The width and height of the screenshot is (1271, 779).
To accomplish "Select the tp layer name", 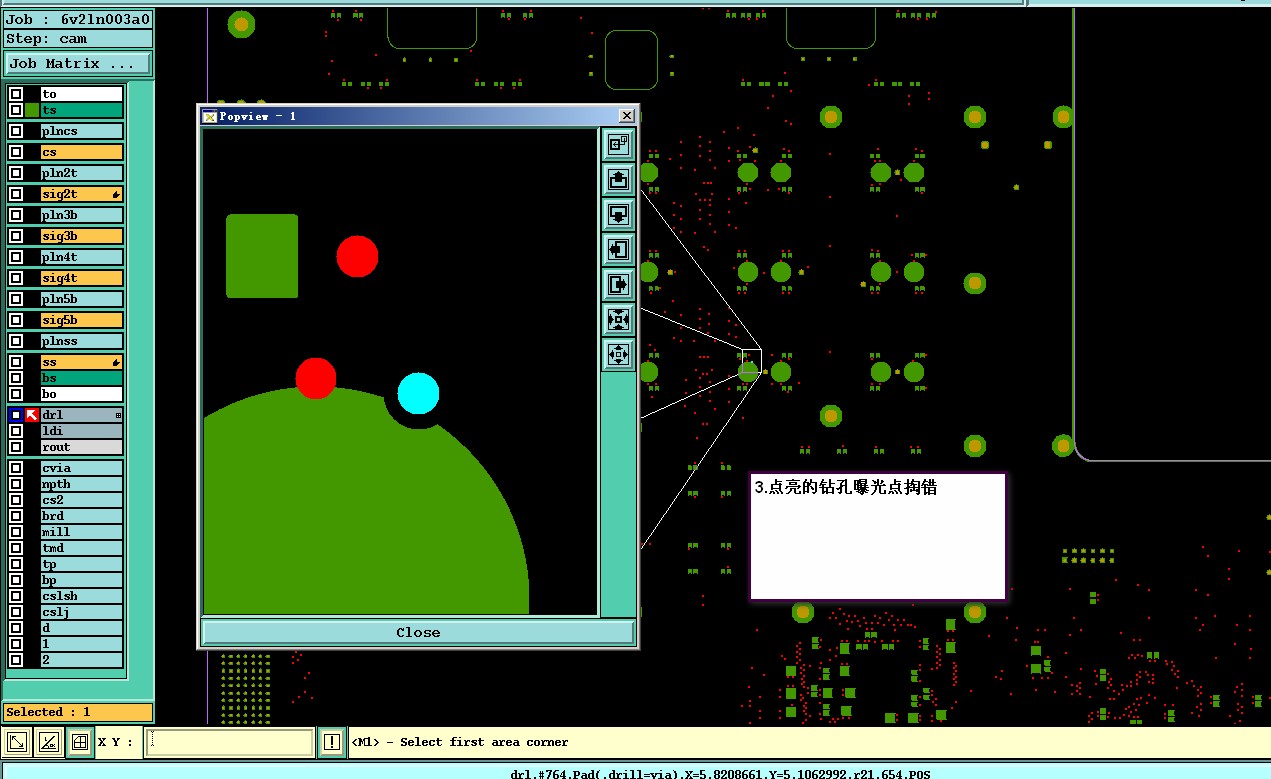I will pyautogui.click(x=82, y=564).
